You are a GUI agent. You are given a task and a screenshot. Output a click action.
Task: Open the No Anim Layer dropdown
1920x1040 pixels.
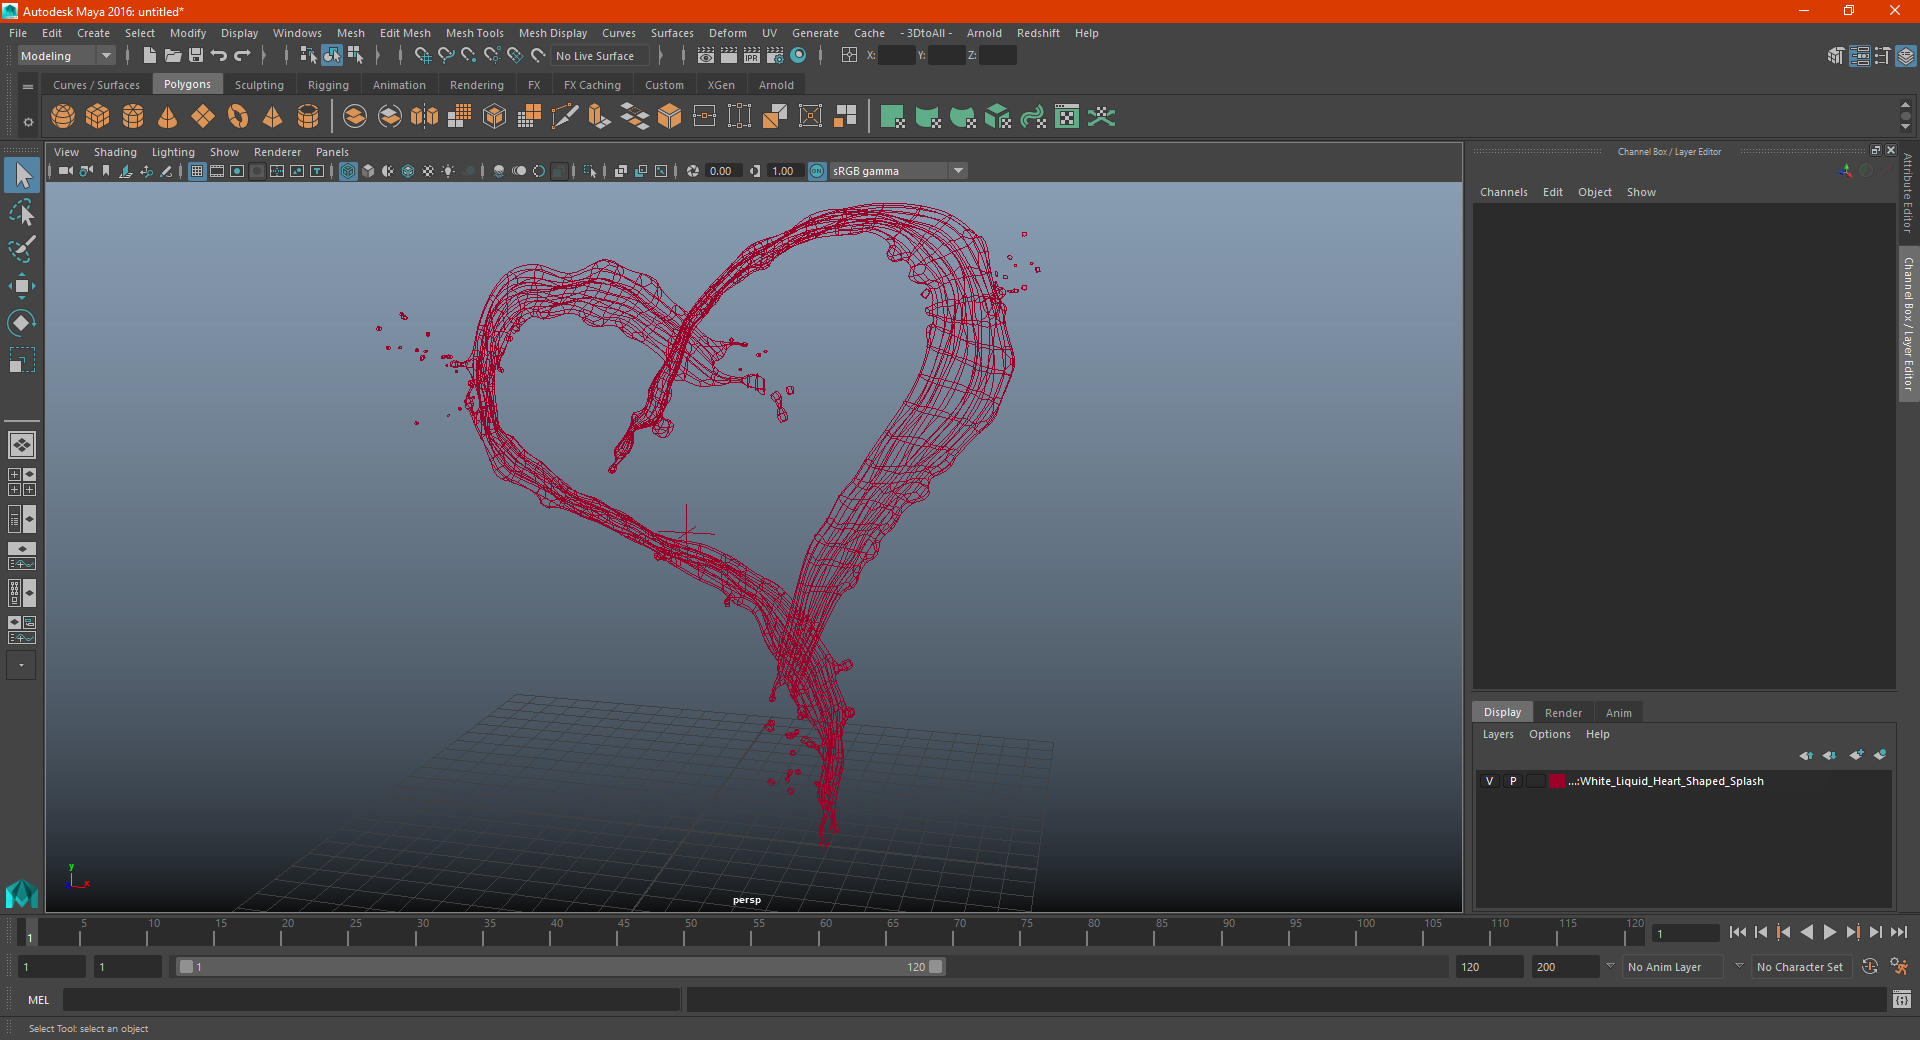(x=1674, y=967)
